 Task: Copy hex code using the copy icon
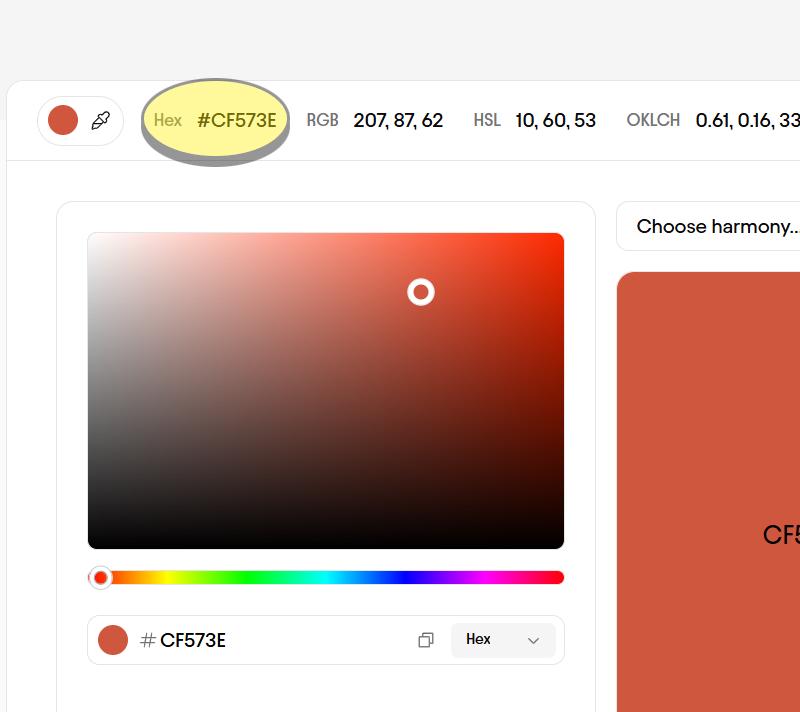coord(426,640)
